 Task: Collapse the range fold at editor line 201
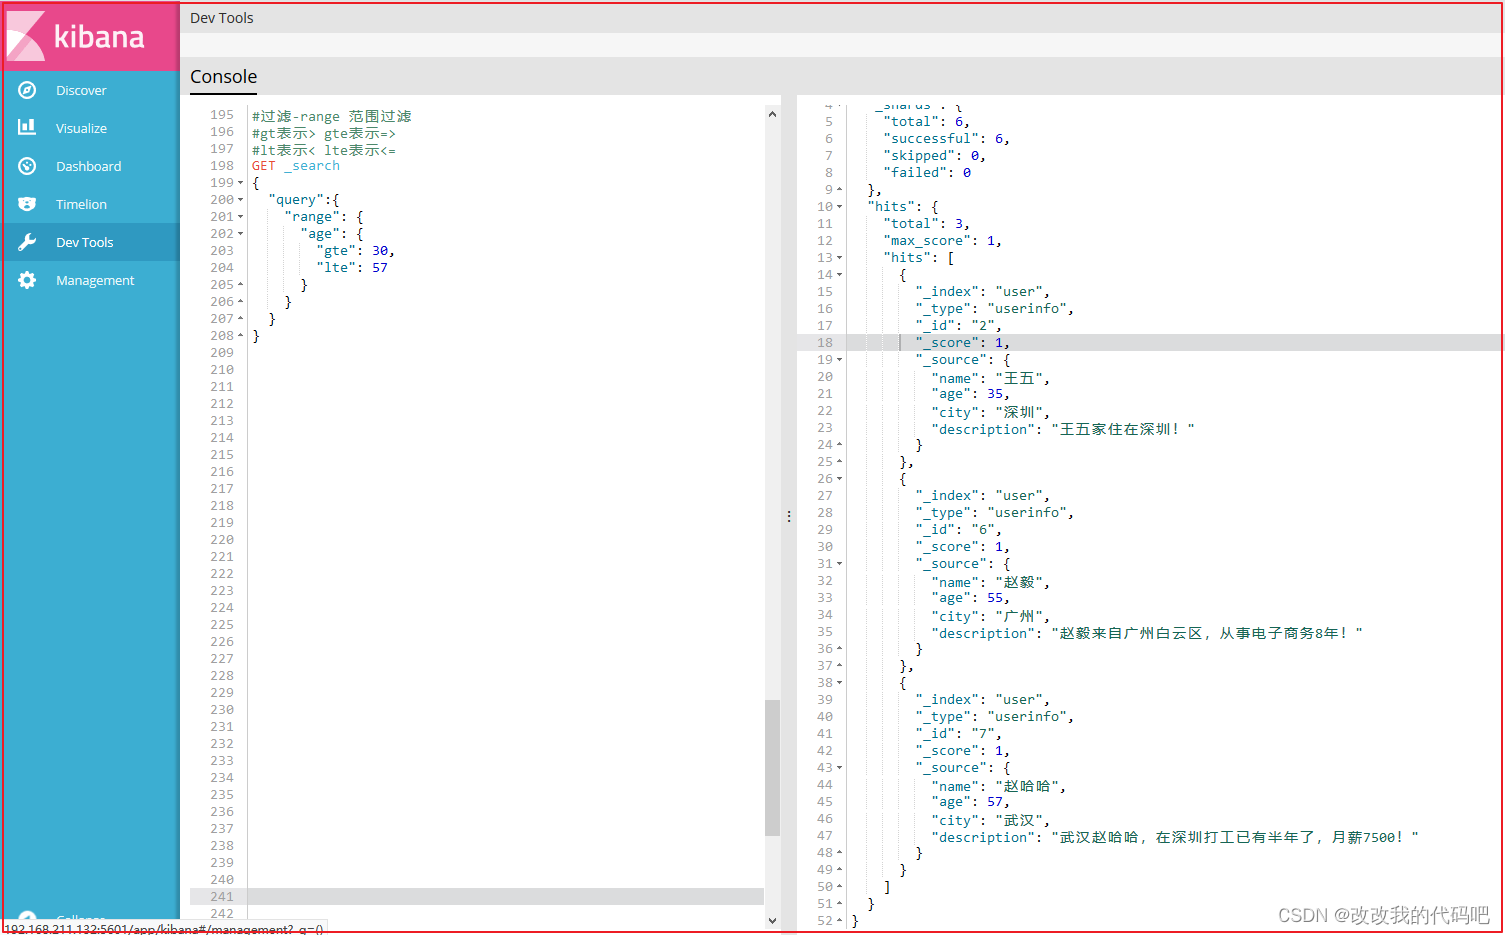(241, 217)
